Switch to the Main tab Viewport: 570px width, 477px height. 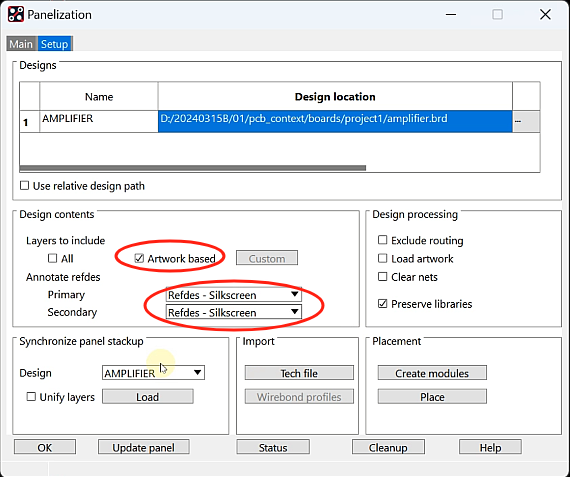pos(21,44)
